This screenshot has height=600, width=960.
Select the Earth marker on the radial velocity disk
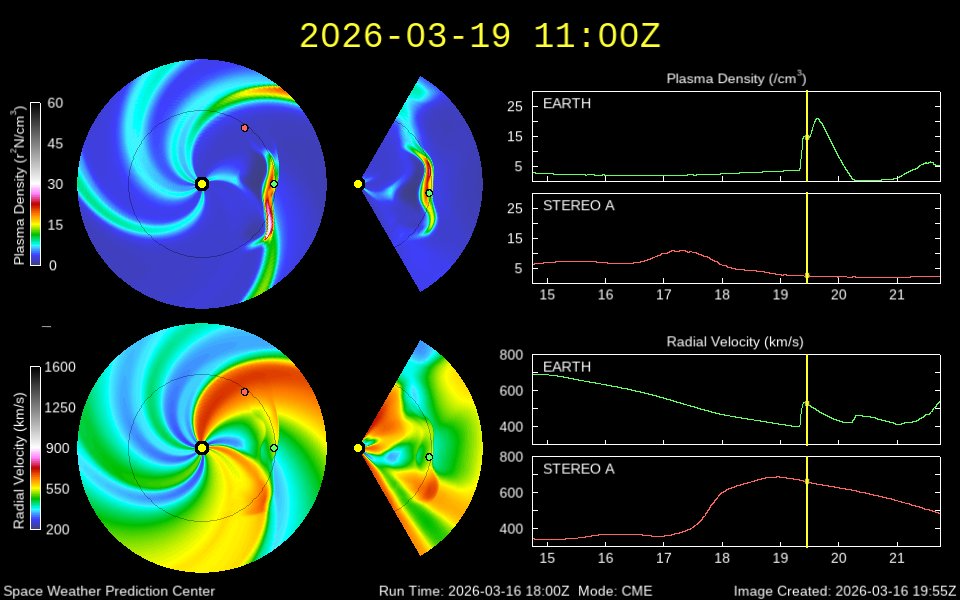tap(272, 450)
